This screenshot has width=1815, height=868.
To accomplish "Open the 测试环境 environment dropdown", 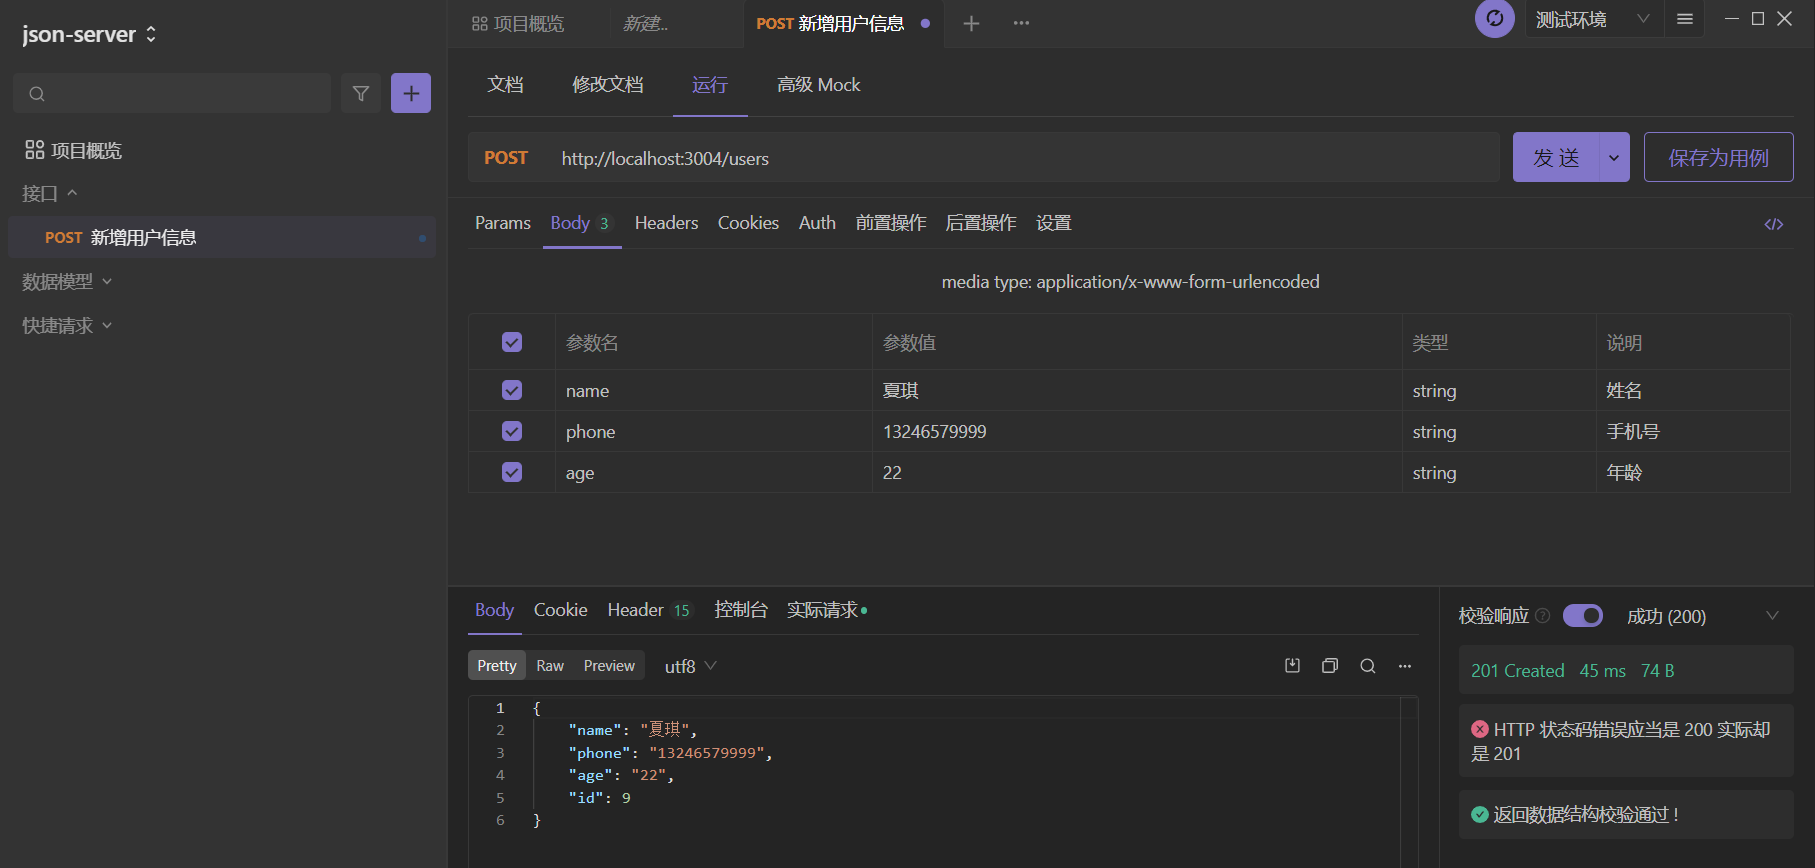I will (x=1592, y=19).
